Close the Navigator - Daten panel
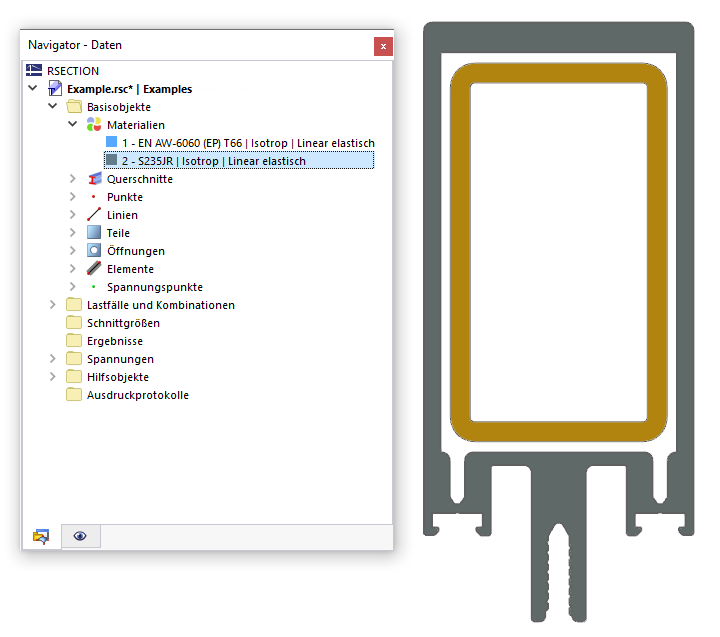The image size is (720, 637). (383, 46)
